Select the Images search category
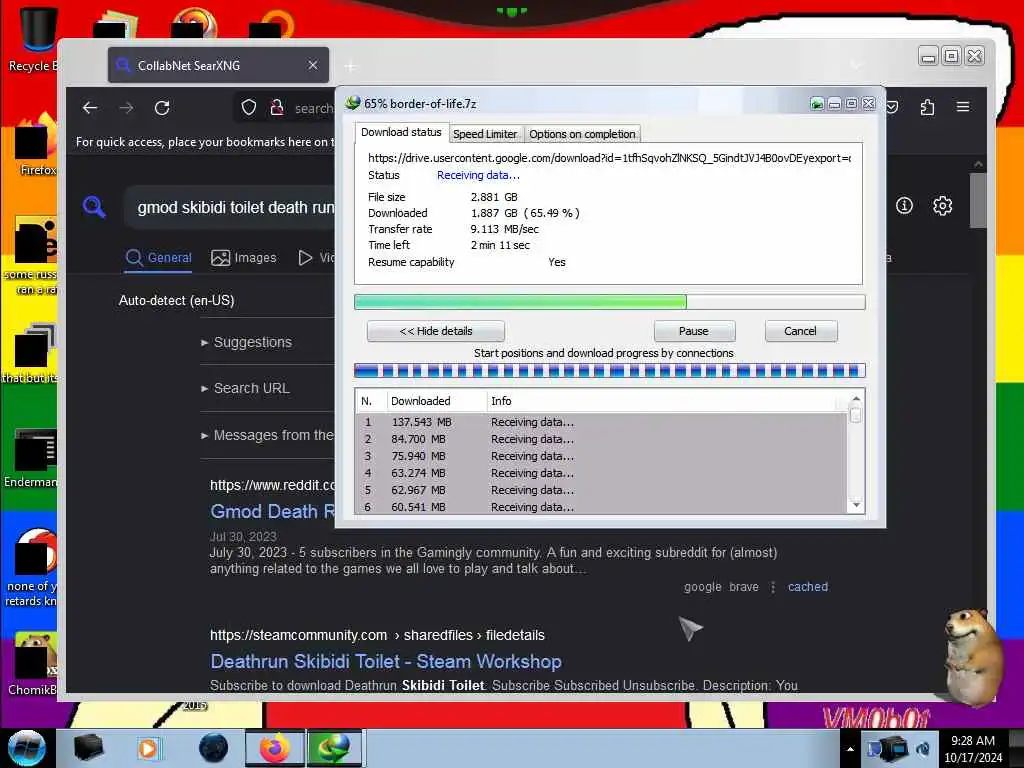1024x768 pixels. click(x=244, y=258)
